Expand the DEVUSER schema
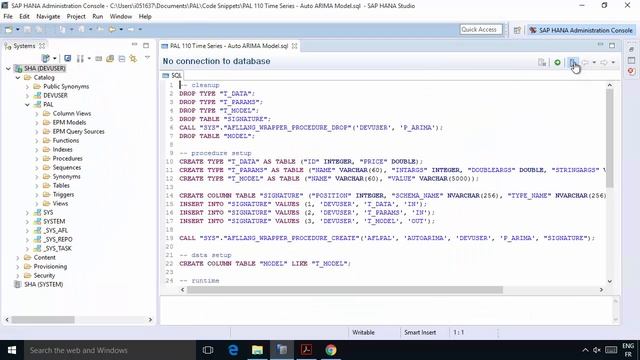 point(27,96)
